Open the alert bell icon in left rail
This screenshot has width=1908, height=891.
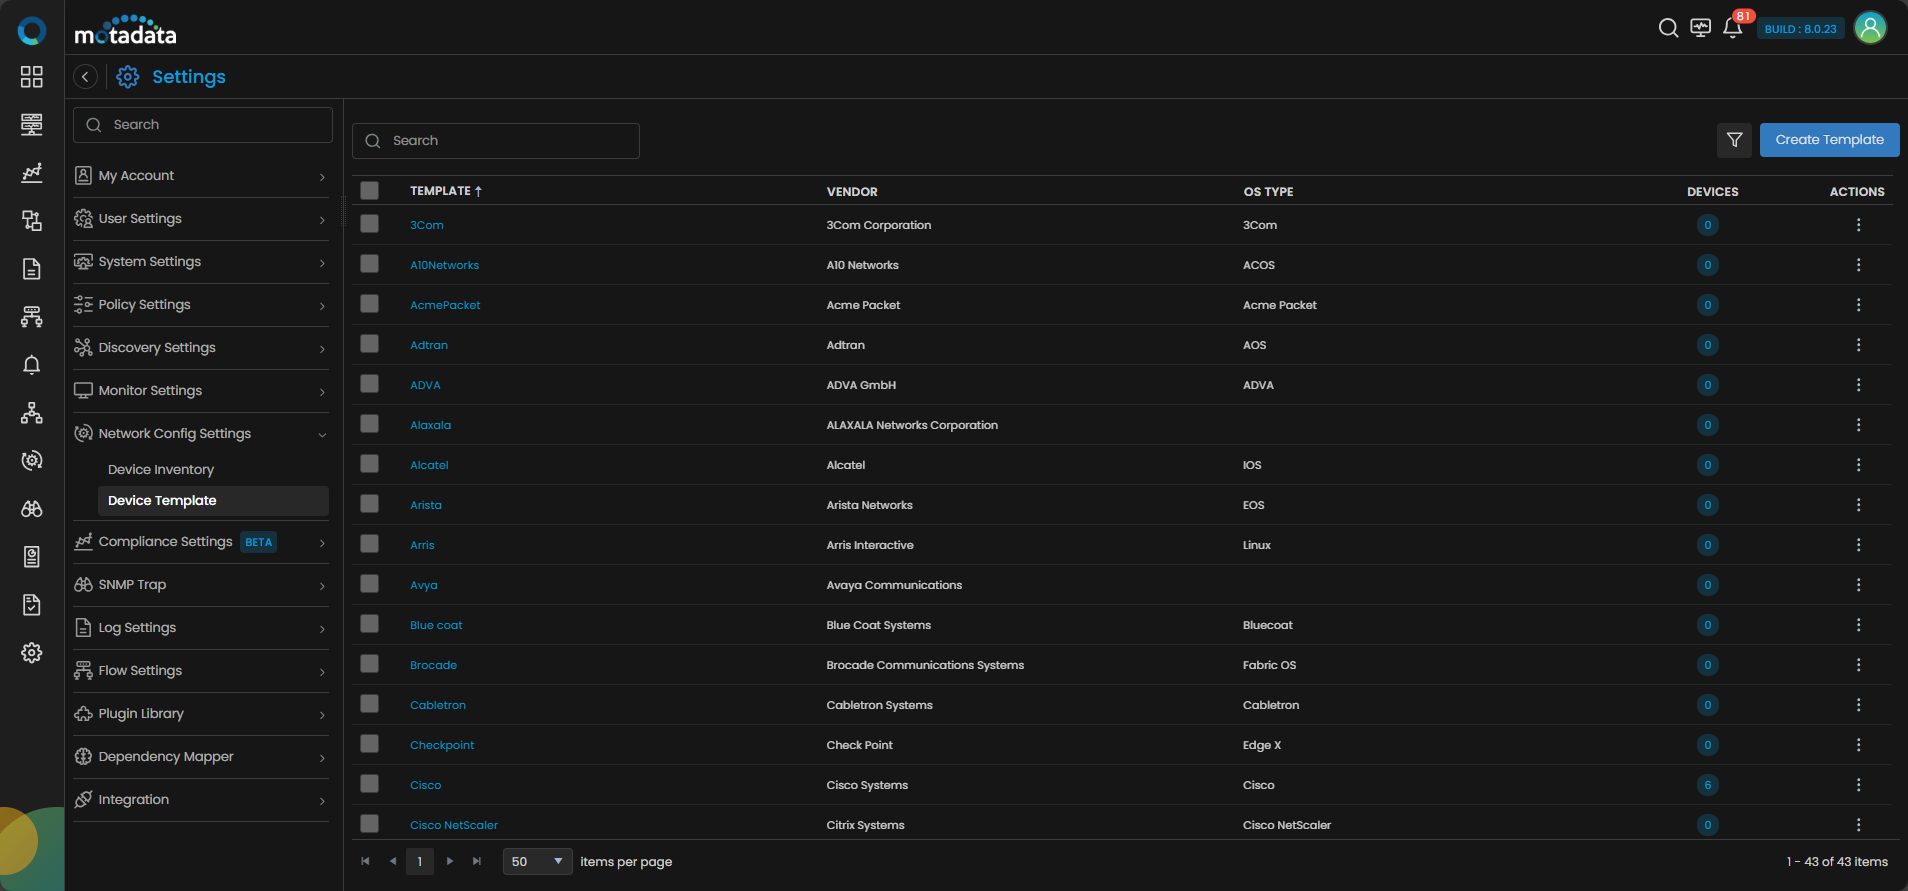(x=32, y=365)
